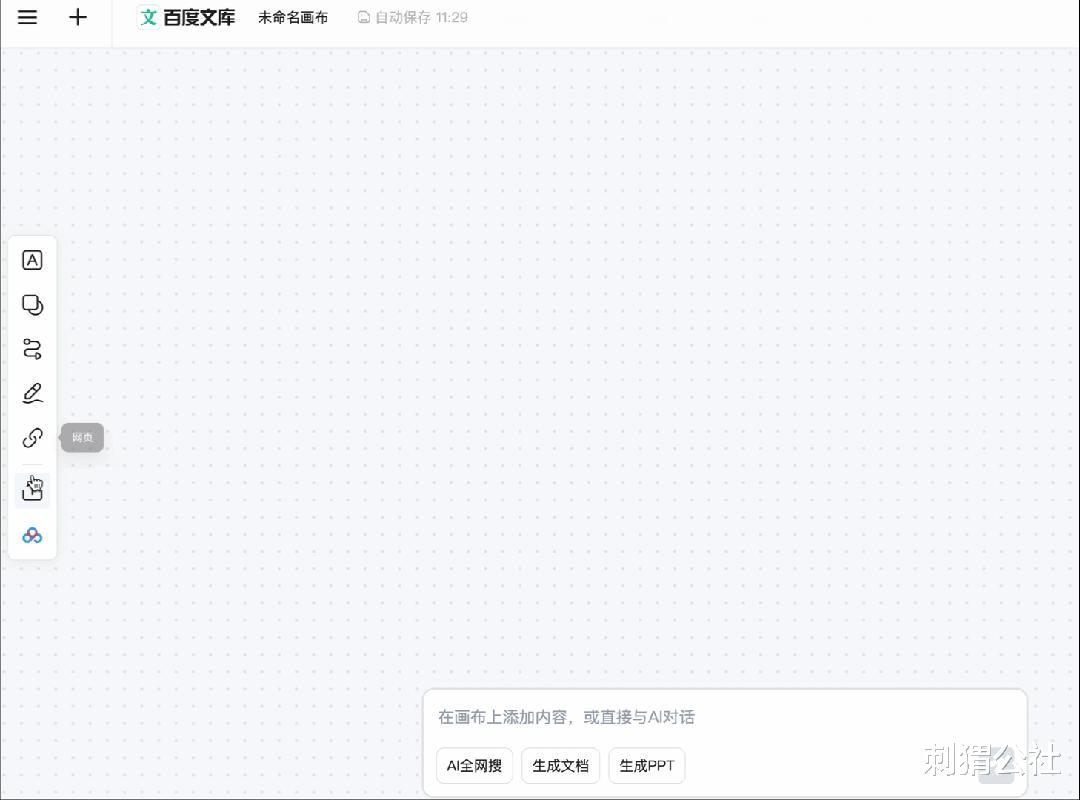Viewport: 1080px width, 800px height.
Task: Open the hamburger menu at top left
Action: coord(28,17)
